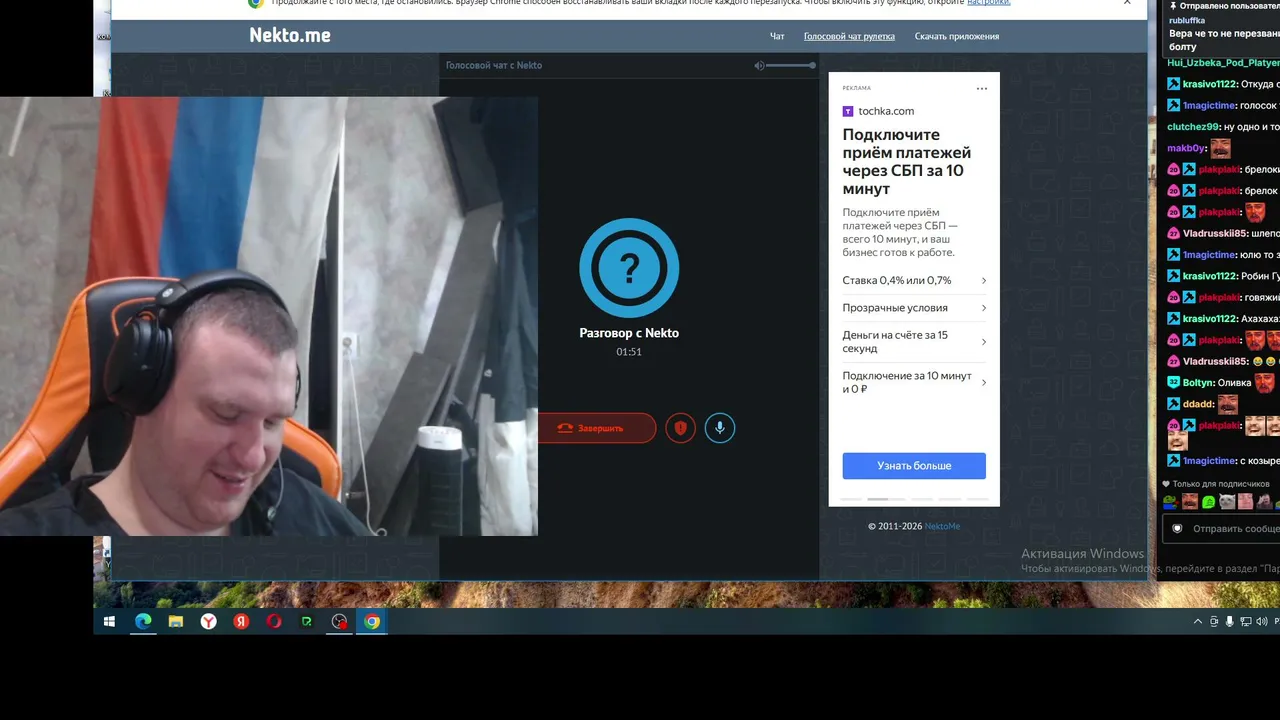Viewport: 1280px width, 720px height.
Task: Click the rubluffka pinned message name
Action: click(x=1186, y=20)
